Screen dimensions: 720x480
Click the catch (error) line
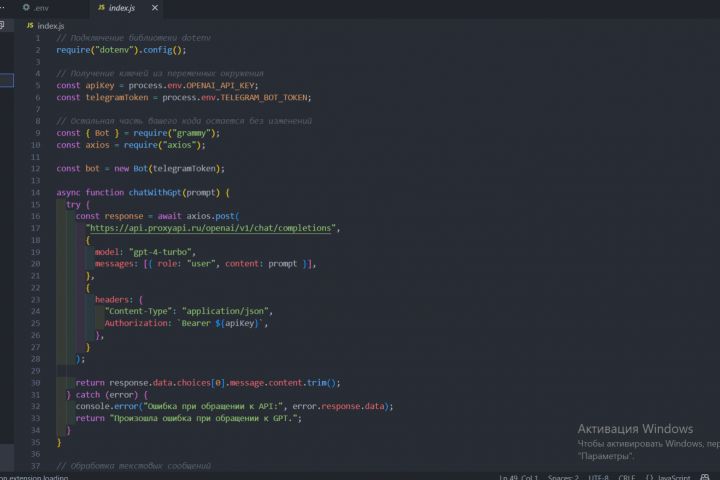point(107,395)
